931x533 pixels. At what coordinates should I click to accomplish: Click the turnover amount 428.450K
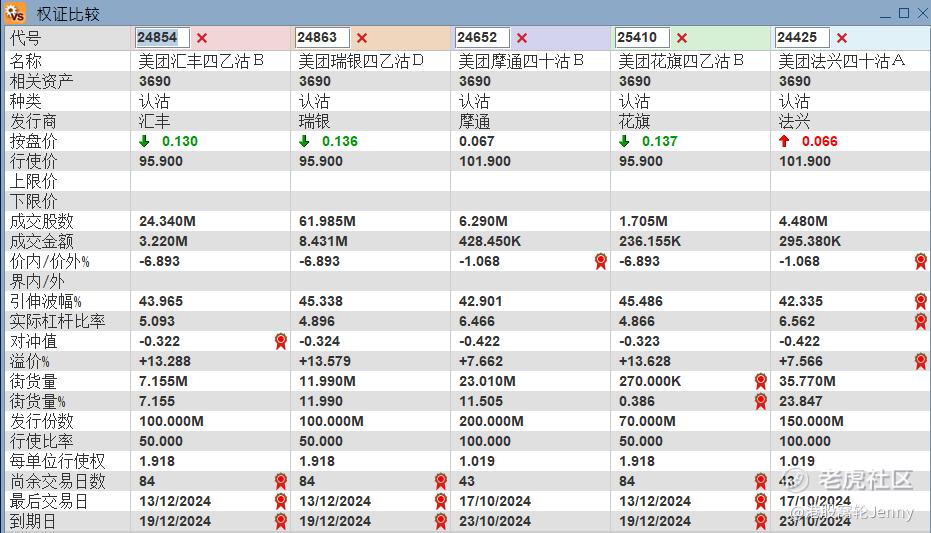490,242
